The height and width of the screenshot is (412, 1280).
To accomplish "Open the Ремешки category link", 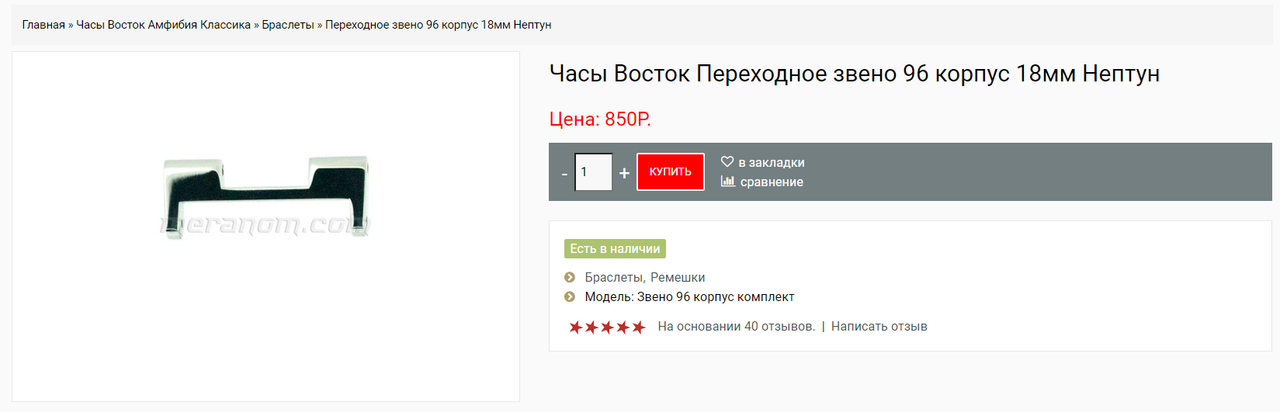I will pyautogui.click(x=678, y=277).
